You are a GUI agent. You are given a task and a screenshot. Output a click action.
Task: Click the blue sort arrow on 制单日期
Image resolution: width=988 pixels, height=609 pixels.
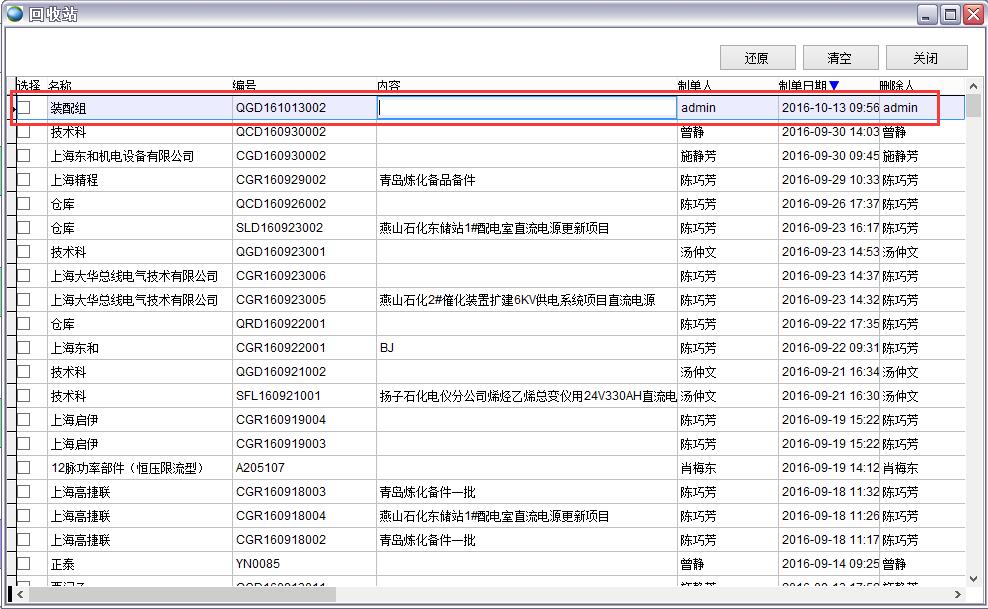pos(834,86)
